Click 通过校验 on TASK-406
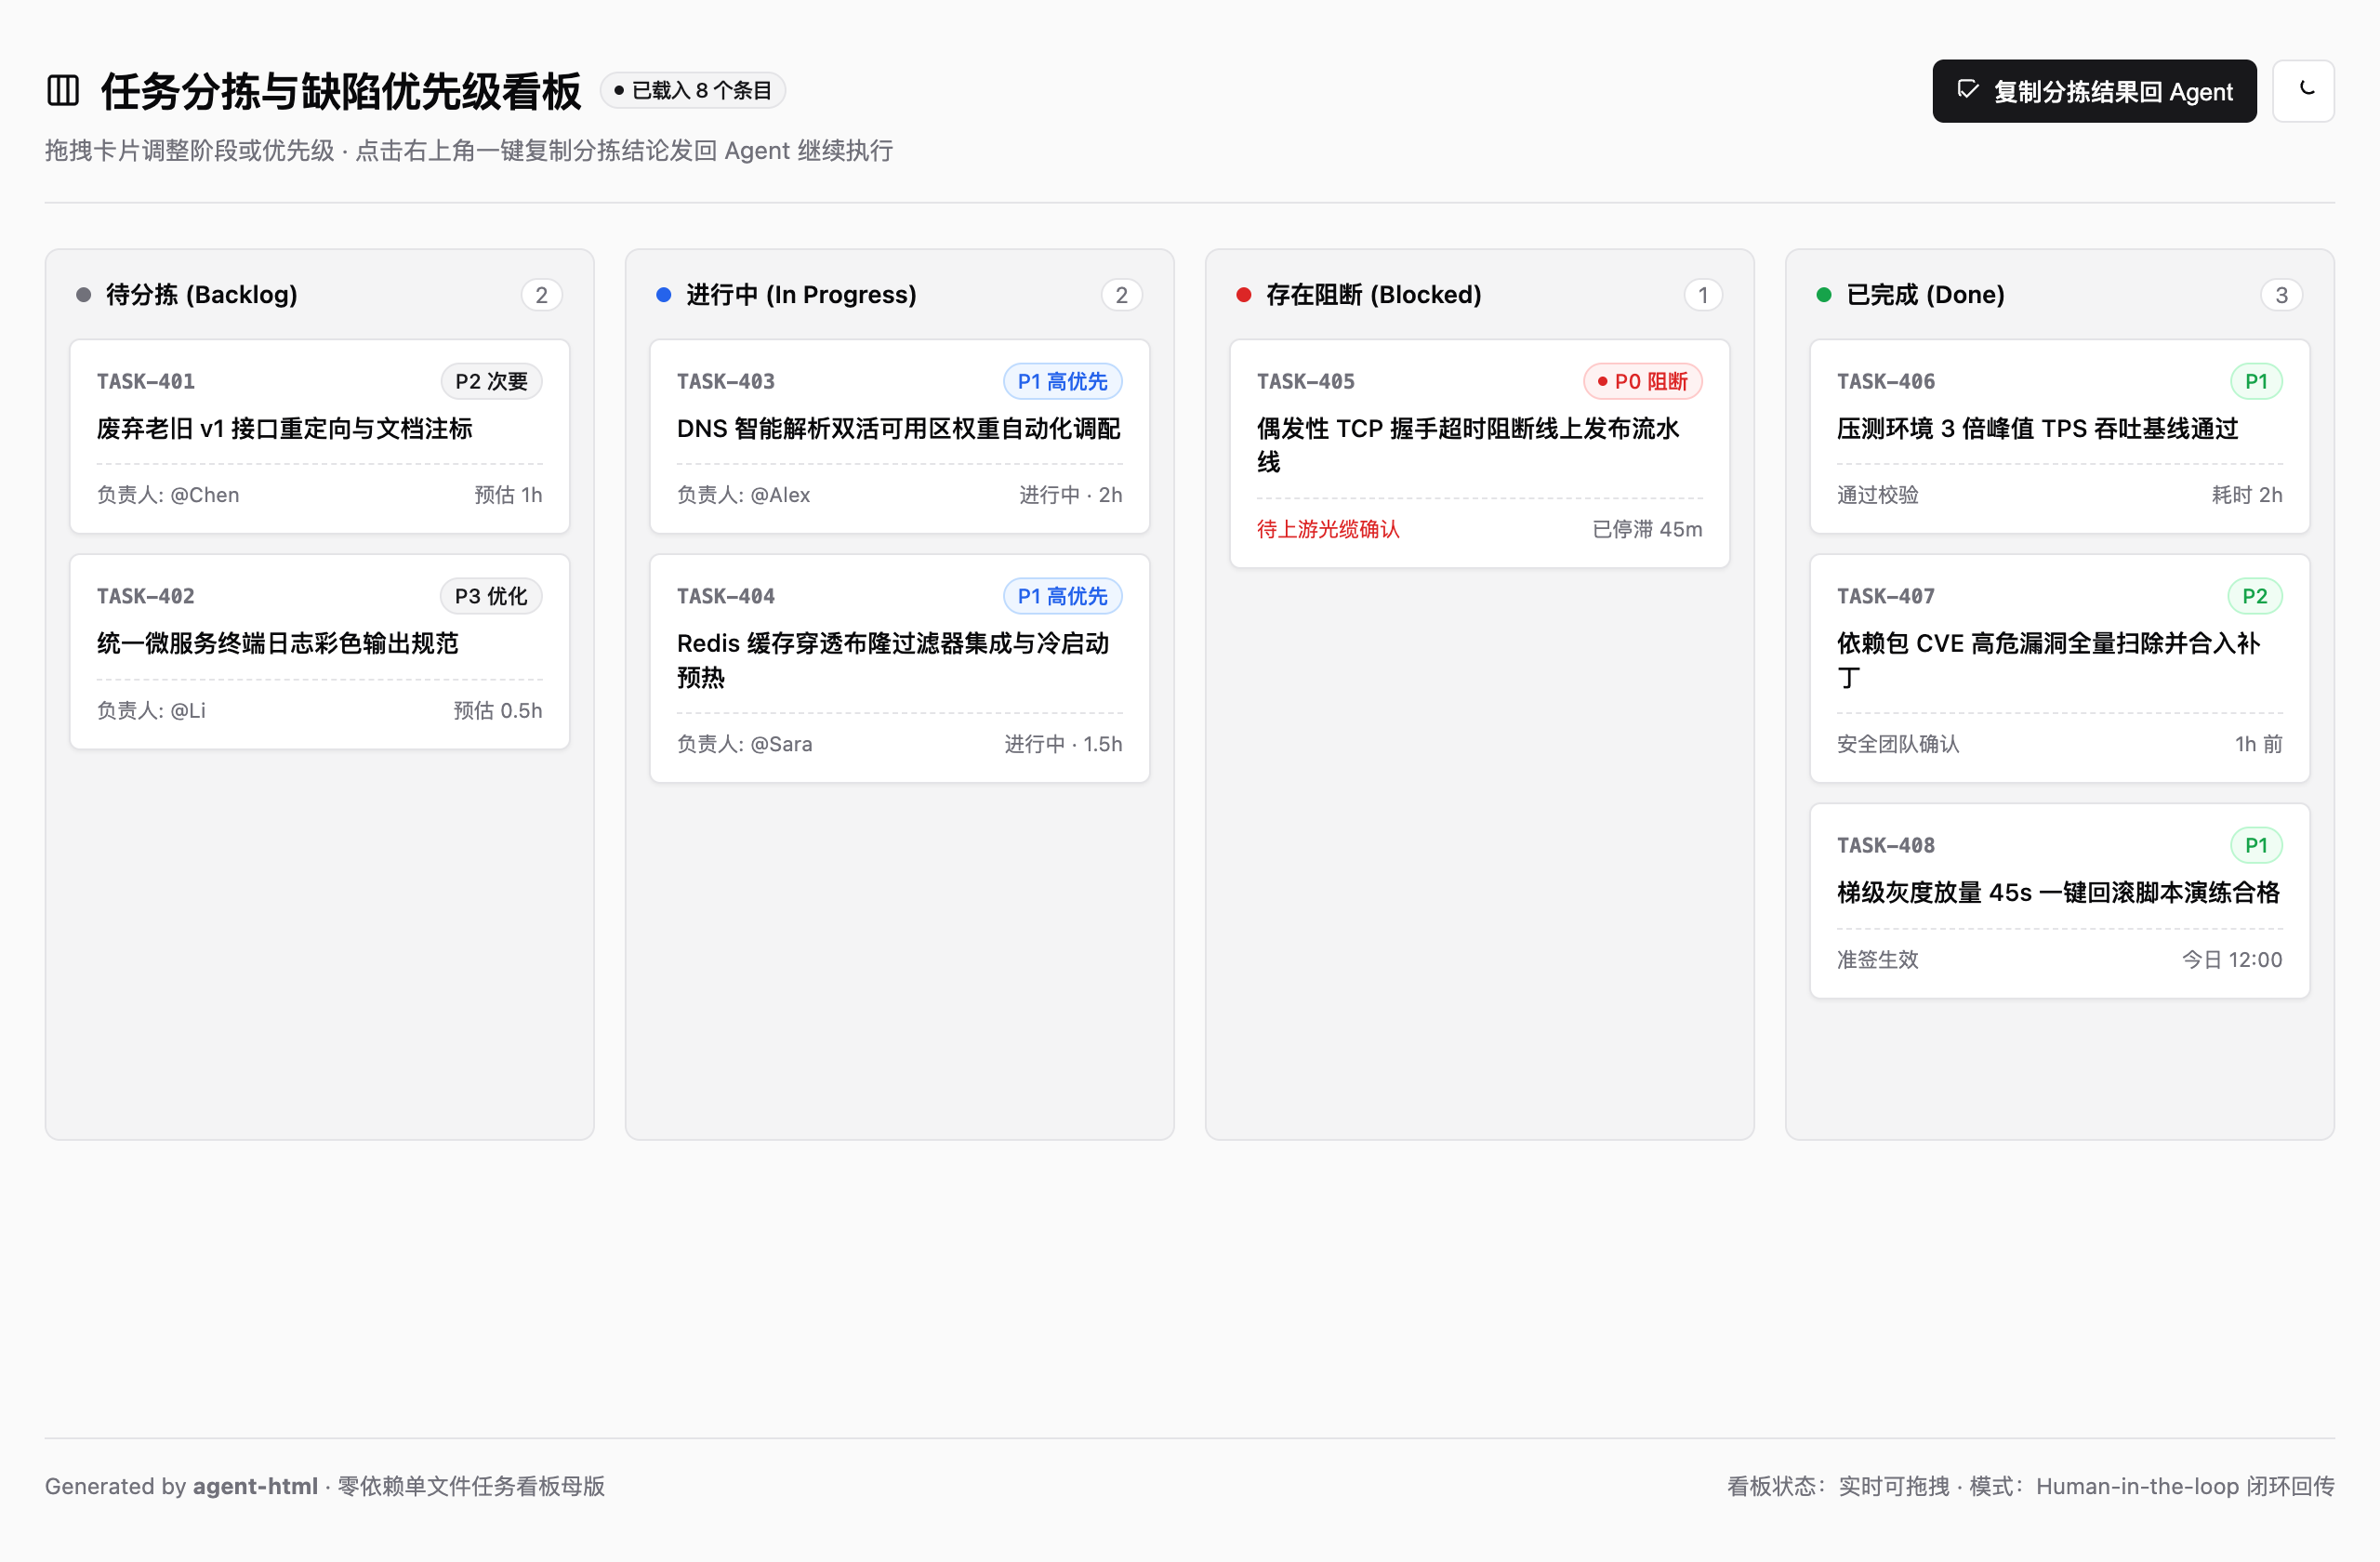 click(x=1878, y=495)
